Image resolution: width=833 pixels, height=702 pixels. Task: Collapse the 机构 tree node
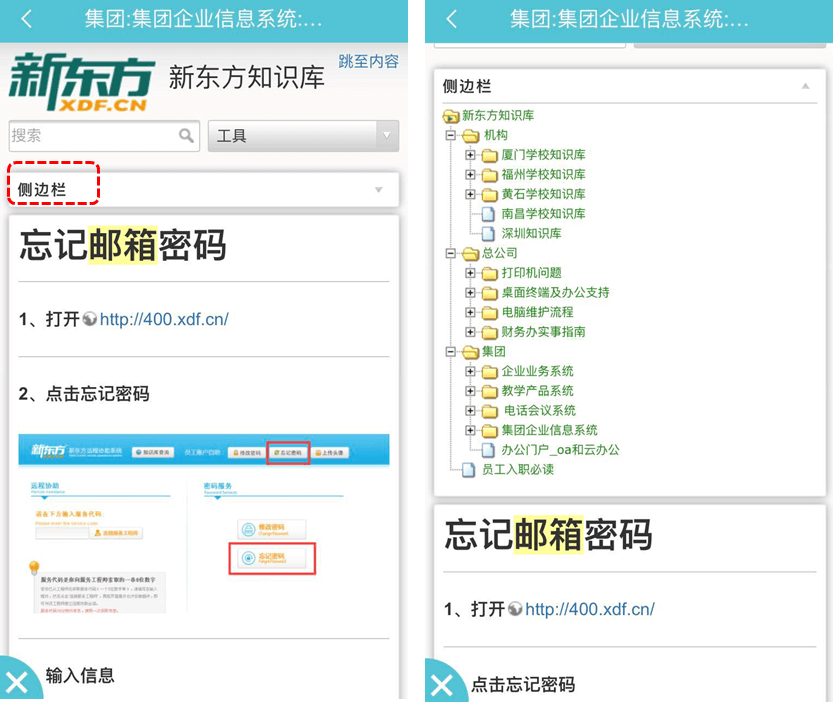451,135
